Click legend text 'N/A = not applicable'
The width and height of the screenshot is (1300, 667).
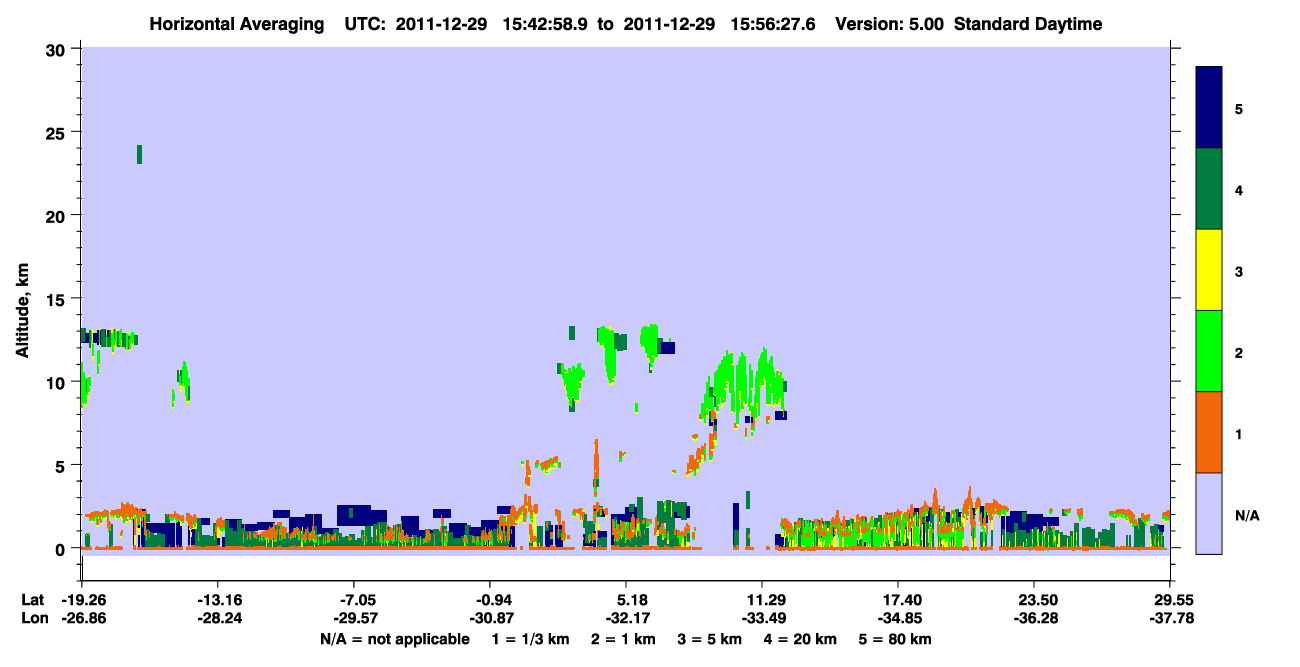(394, 639)
